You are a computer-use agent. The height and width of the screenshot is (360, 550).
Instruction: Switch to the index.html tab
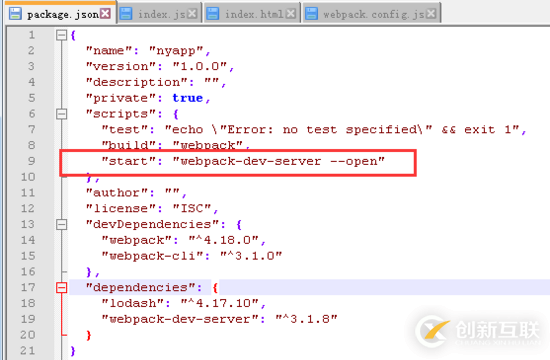click(252, 14)
